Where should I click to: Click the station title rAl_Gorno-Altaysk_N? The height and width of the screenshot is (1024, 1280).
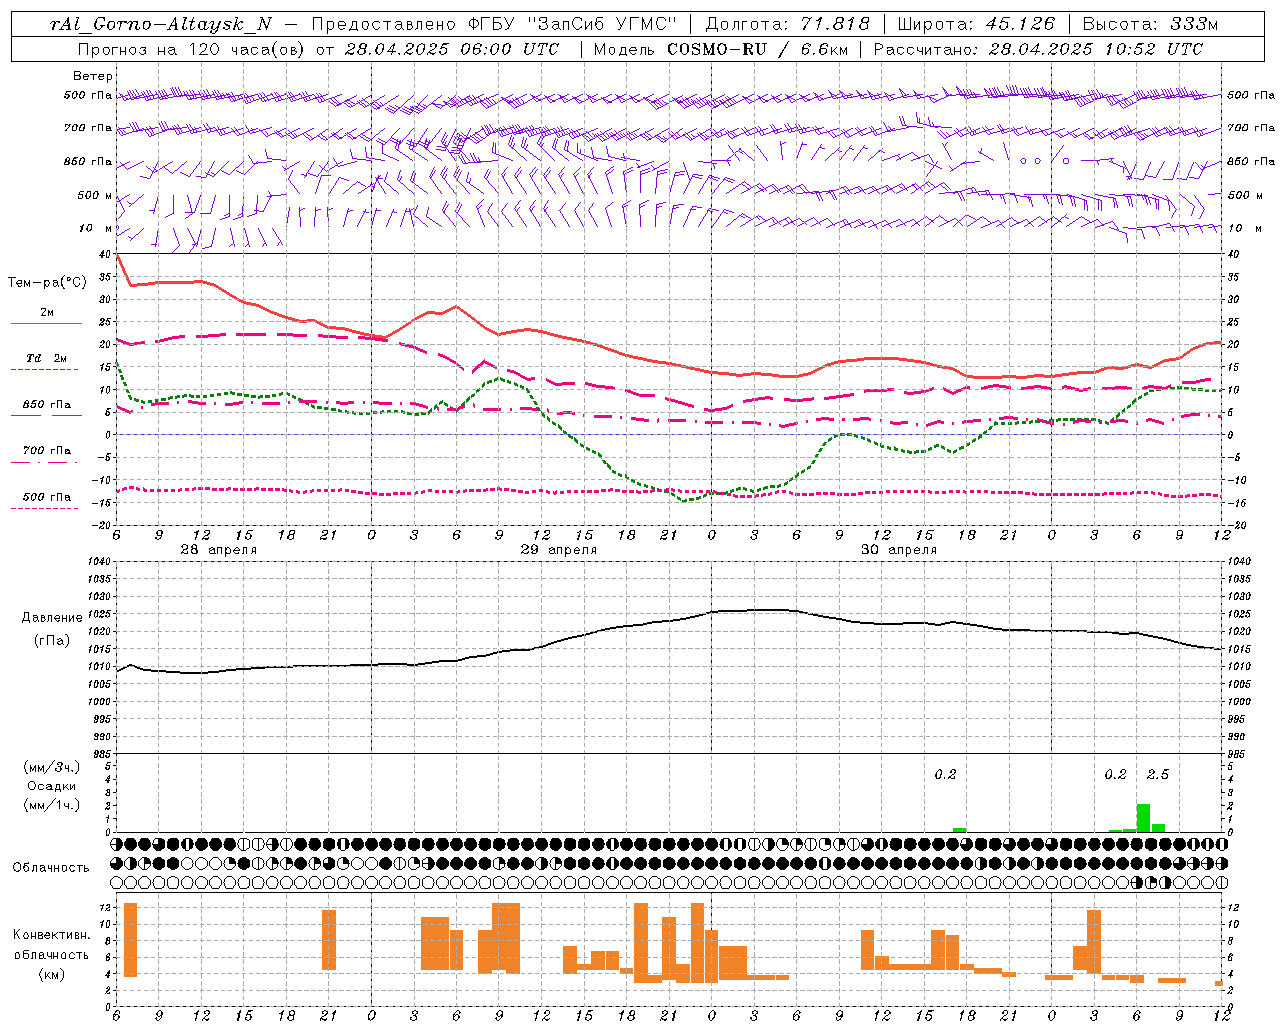point(160,25)
